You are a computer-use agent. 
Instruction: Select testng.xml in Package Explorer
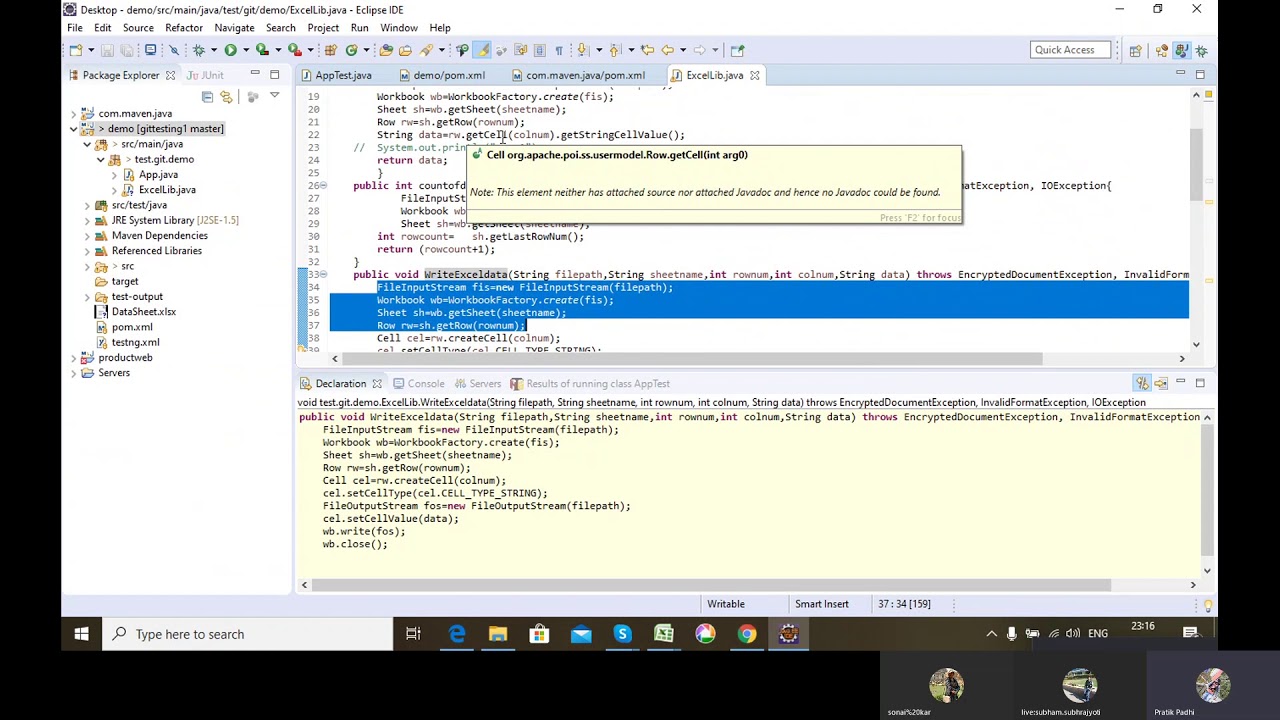(135, 342)
